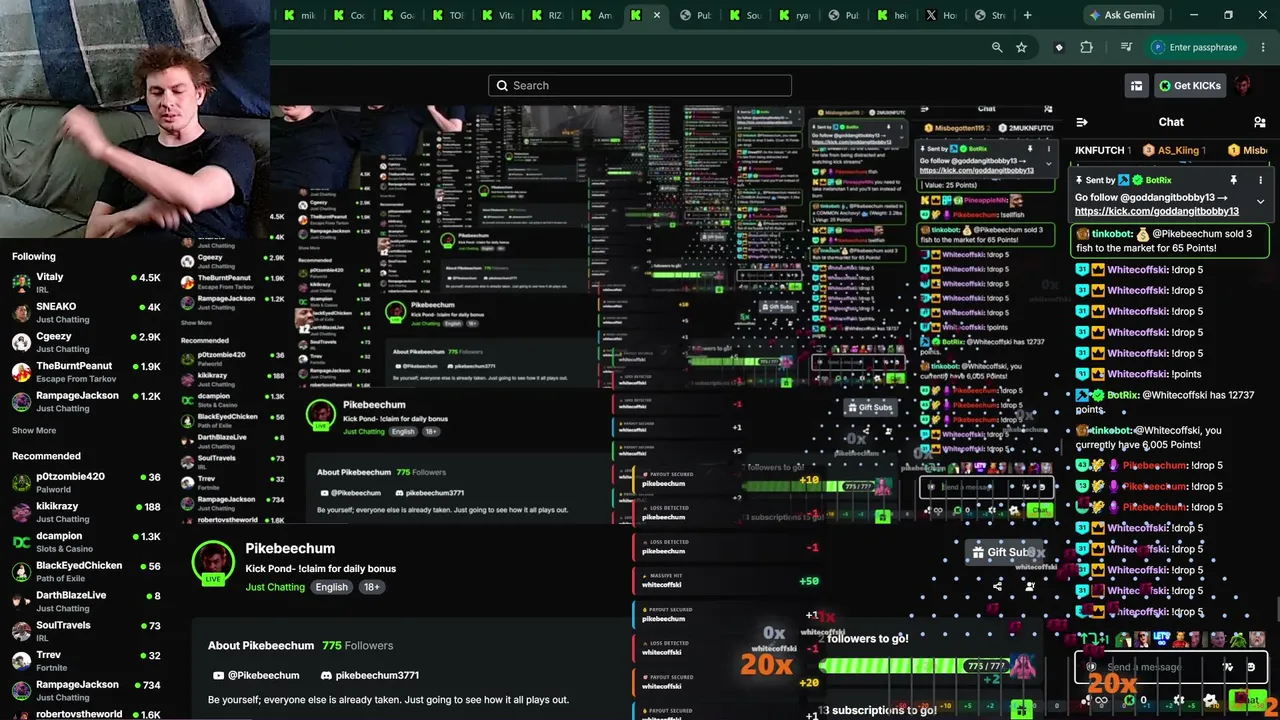
Task: Open a new browser tab
Action: click(1027, 15)
